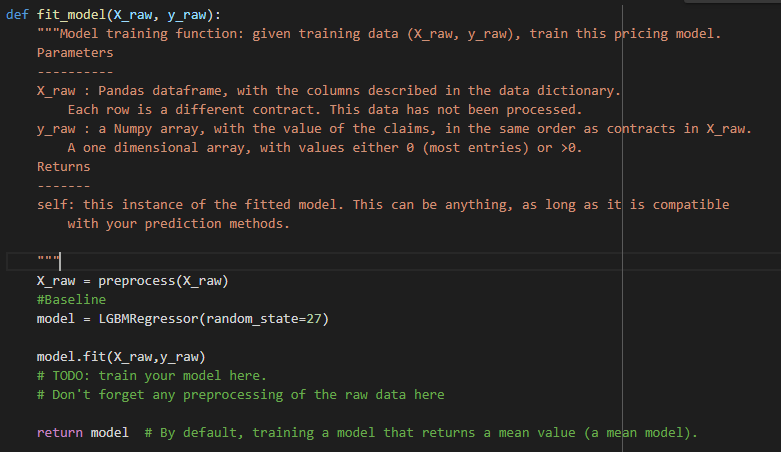Click LGBMRegressor in model assignment
This screenshot has width=781, height=452.
(148, 319)
